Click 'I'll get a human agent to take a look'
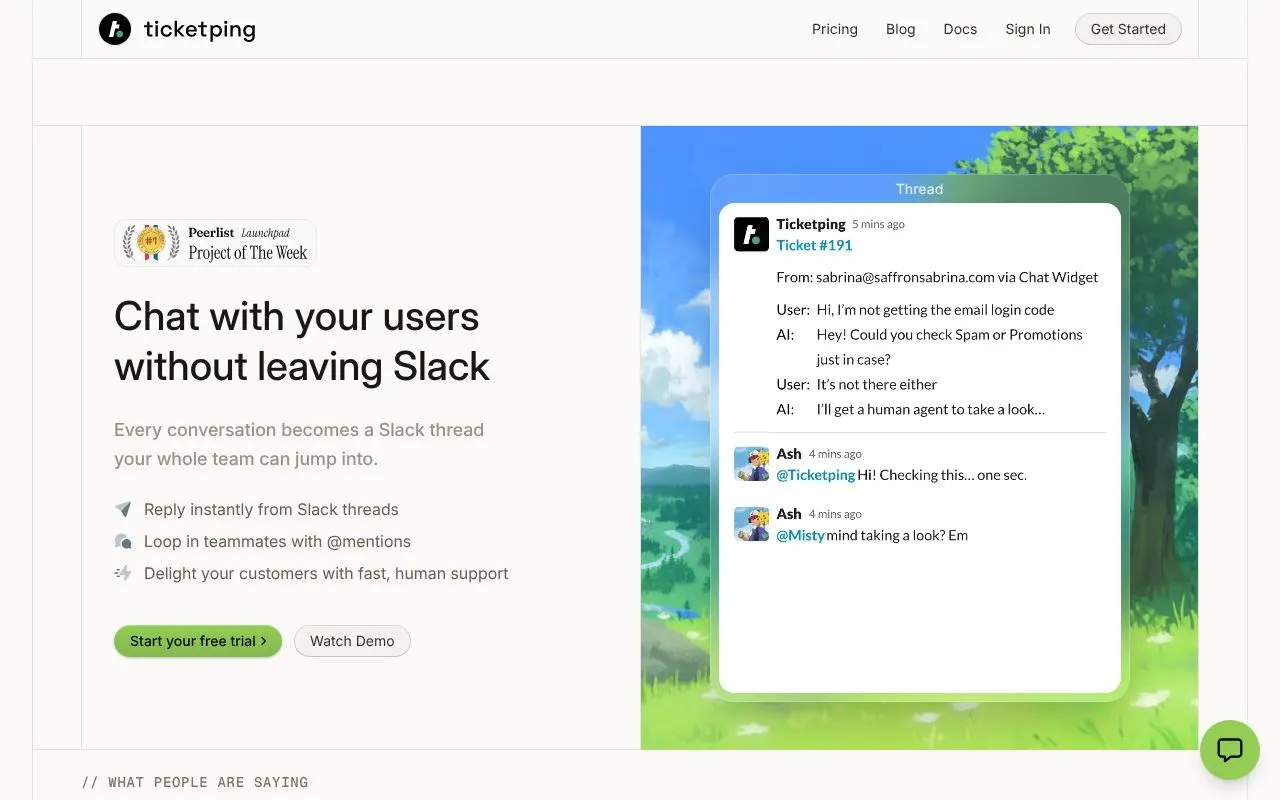Image resolution: width=1280 pixels, height=800 pixels. [930, 410]
